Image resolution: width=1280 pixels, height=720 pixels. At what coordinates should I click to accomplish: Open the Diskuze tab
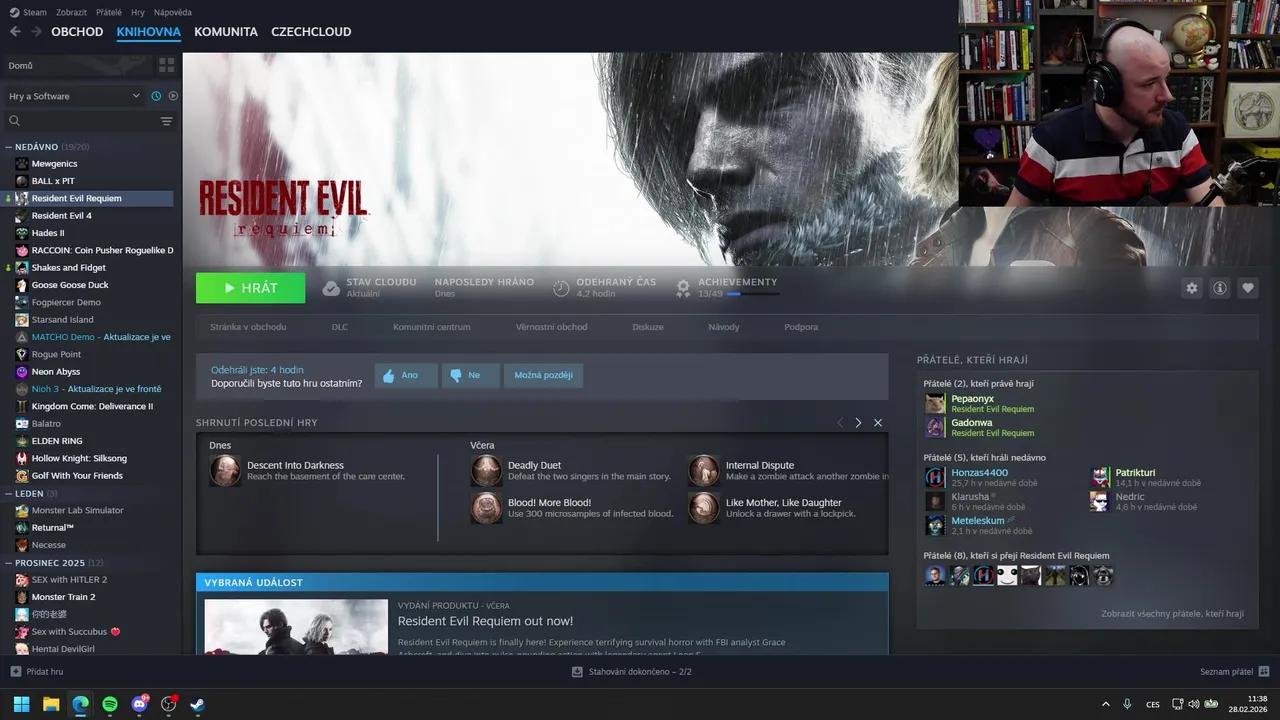(648, 327)
